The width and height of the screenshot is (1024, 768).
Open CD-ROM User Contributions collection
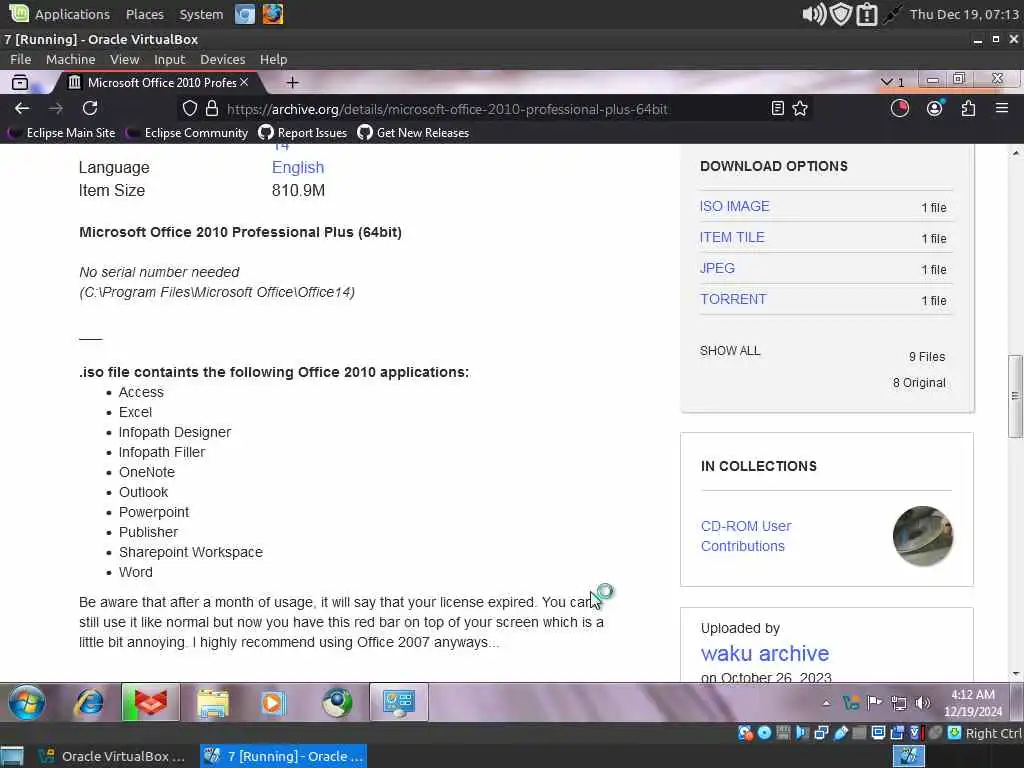(746, 536)
